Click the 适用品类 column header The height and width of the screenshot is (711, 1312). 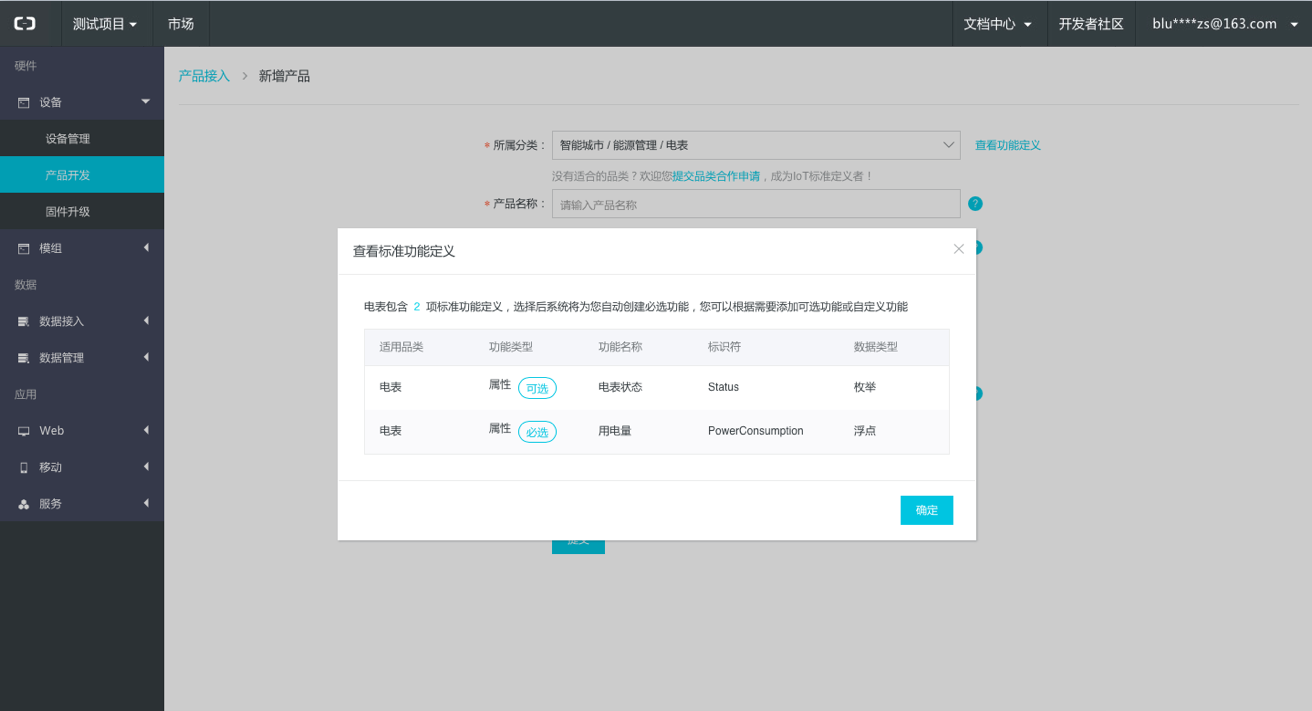pos(401,347)
